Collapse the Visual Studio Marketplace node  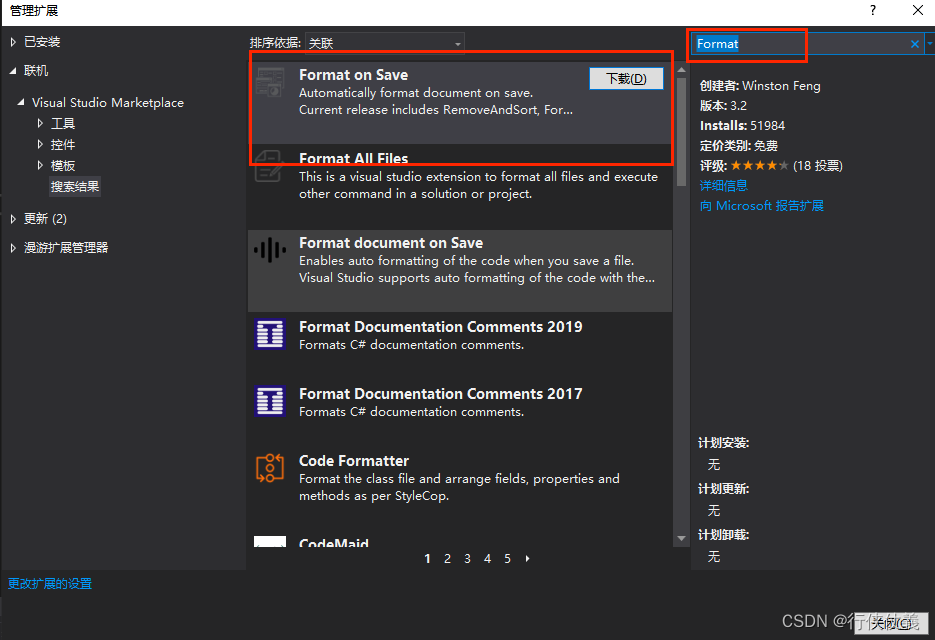coord(21,103)
